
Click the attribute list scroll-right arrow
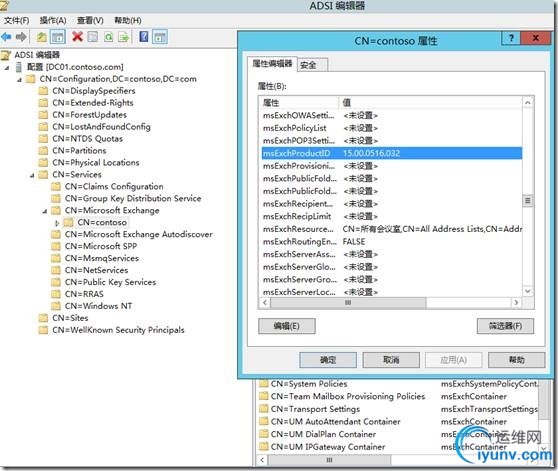(x=516, y=303)
